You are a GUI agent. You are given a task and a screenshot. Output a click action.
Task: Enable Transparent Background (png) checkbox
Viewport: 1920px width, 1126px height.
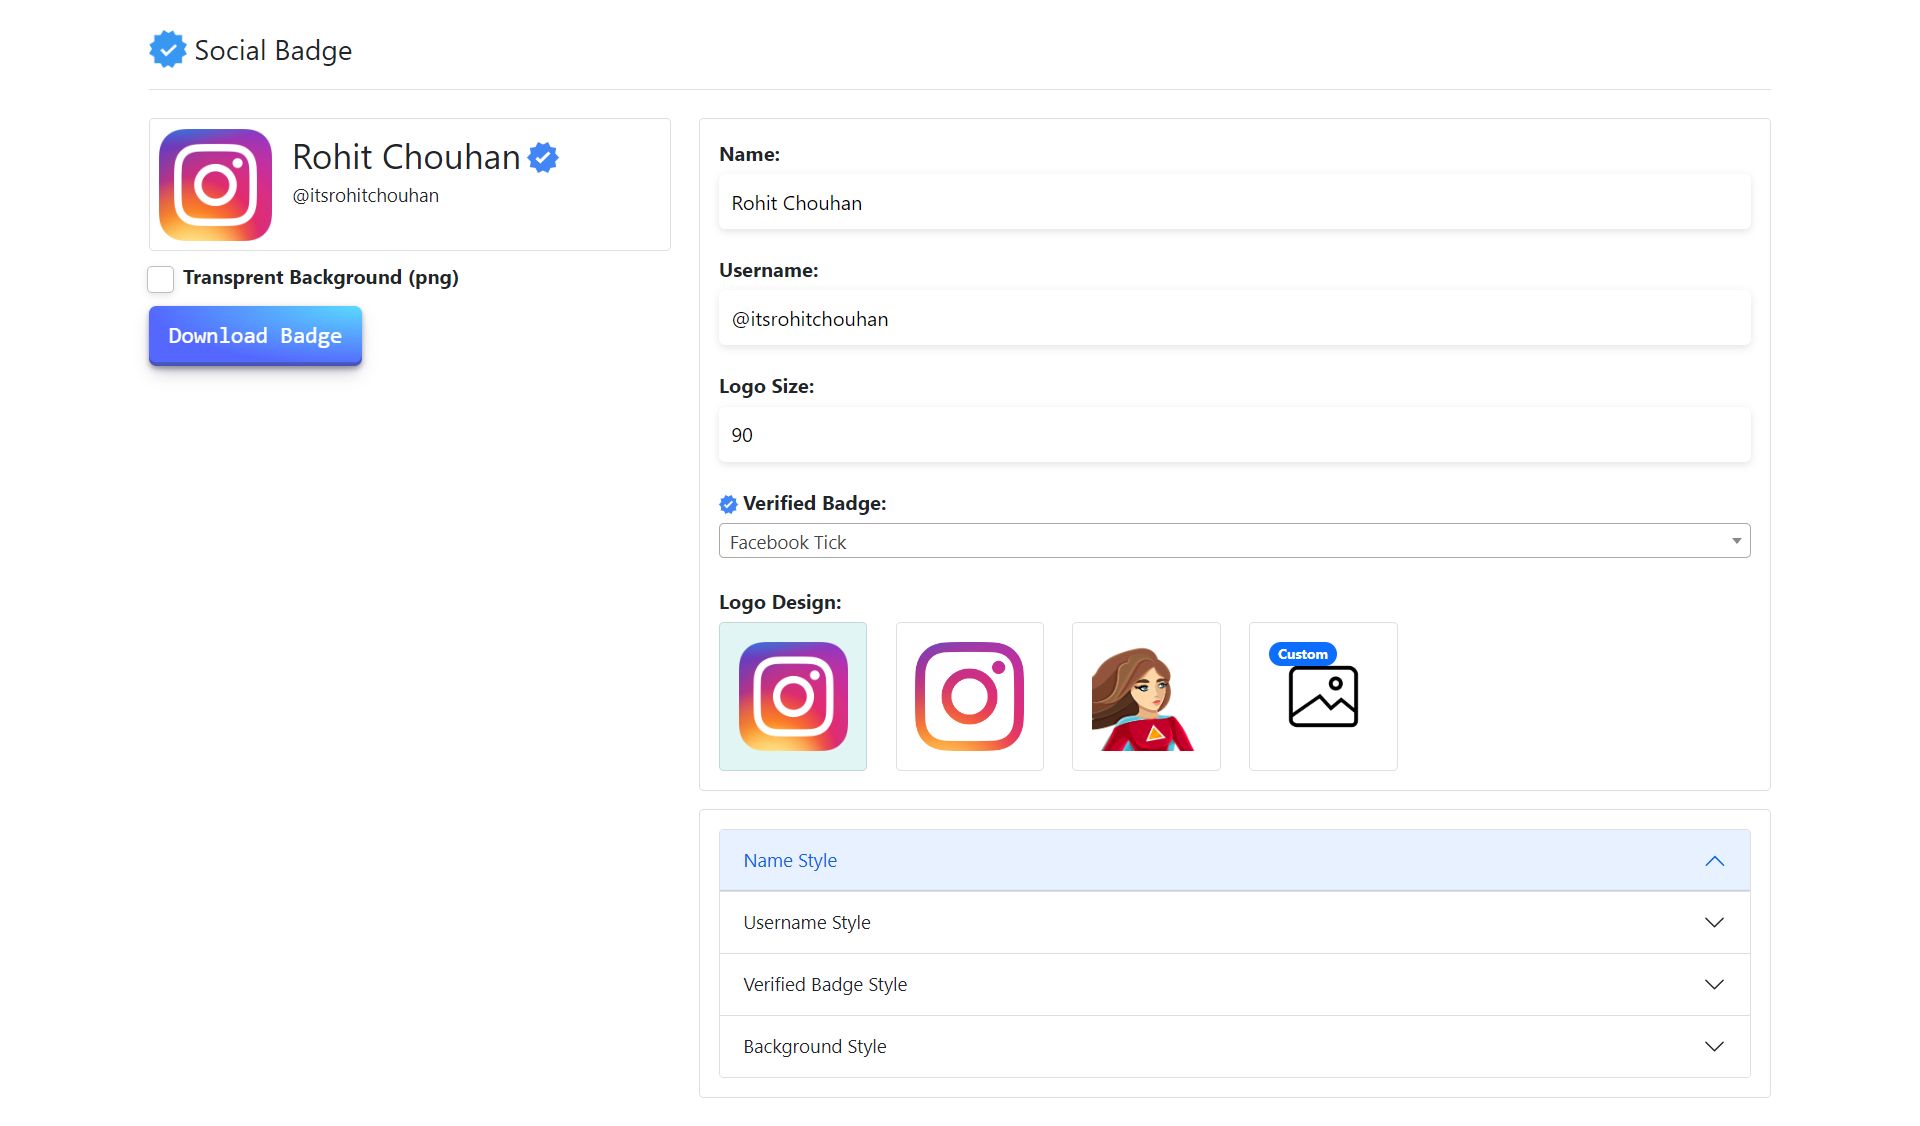[x=161, y=279]
